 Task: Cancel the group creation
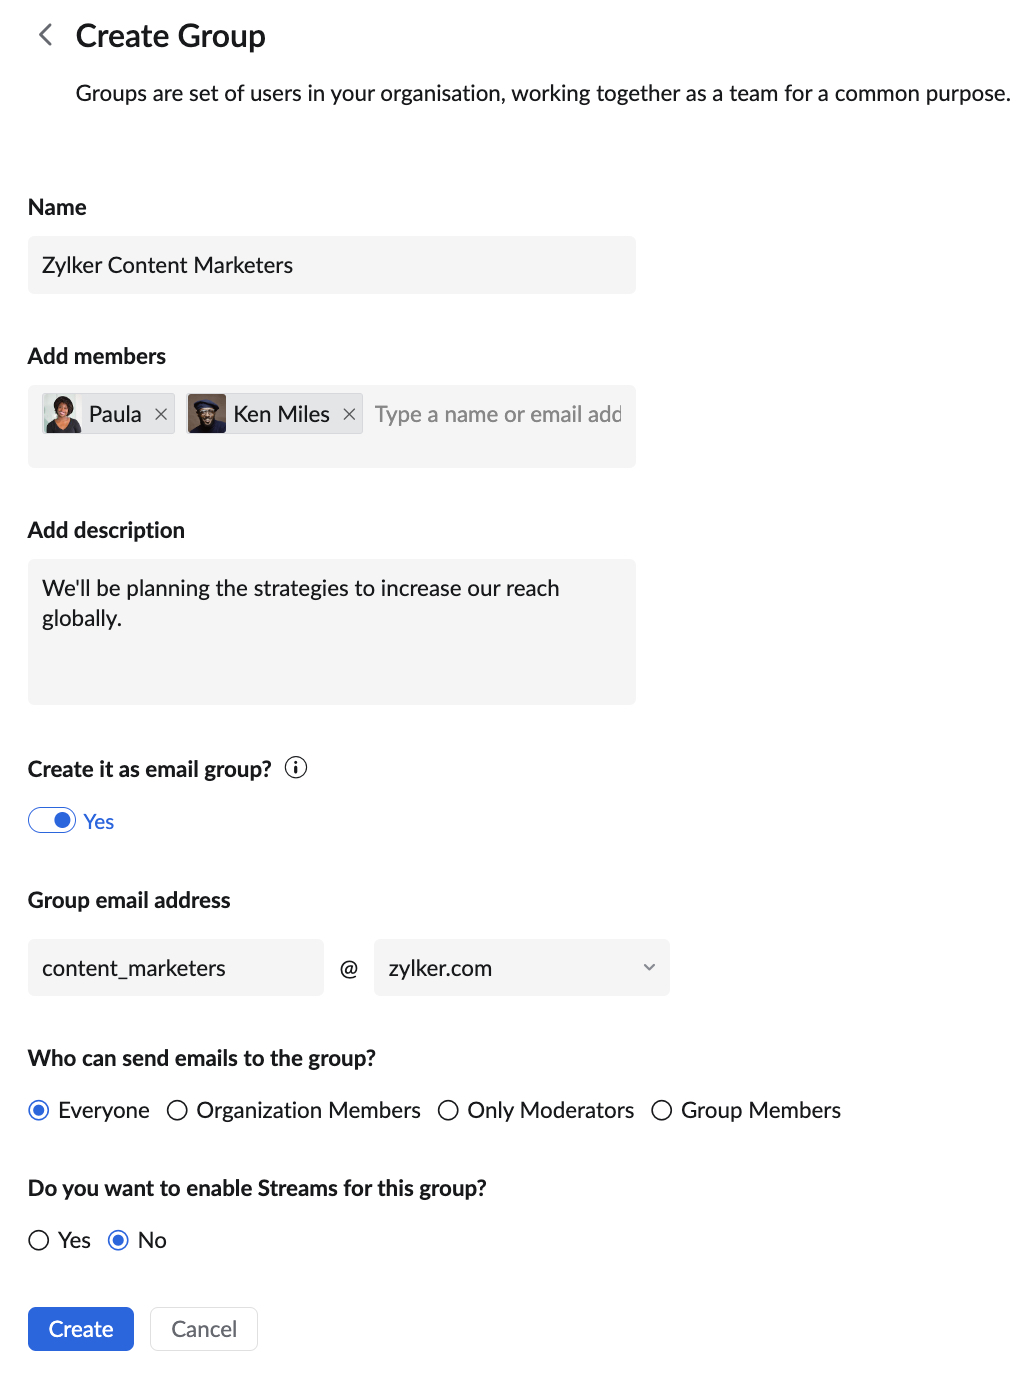point(204,1329)
